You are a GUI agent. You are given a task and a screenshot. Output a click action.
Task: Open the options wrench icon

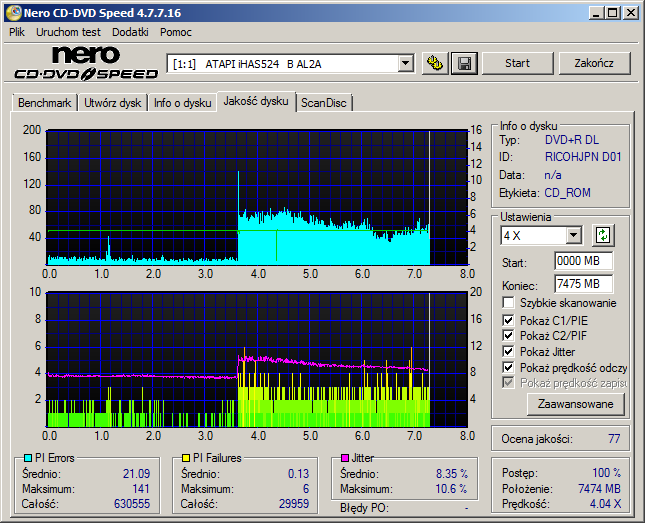434,63
